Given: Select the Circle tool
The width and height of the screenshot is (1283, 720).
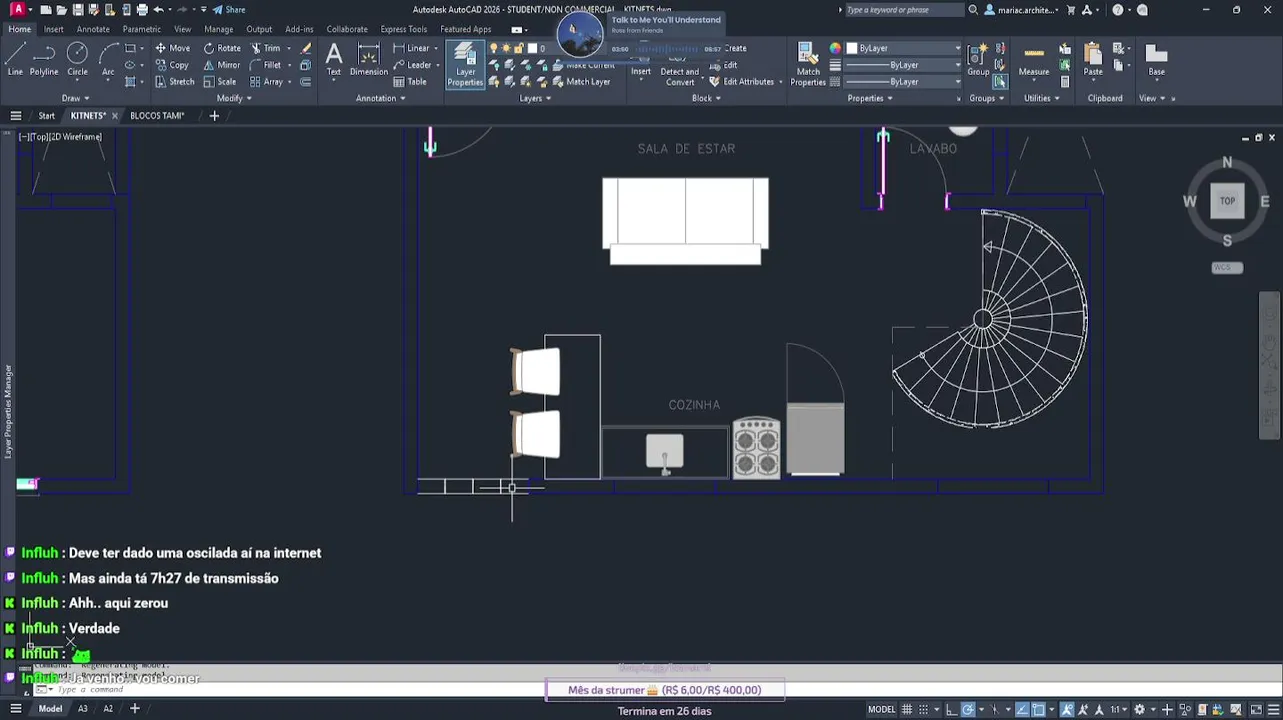Looking at the screenshot, I should point(77,59).
